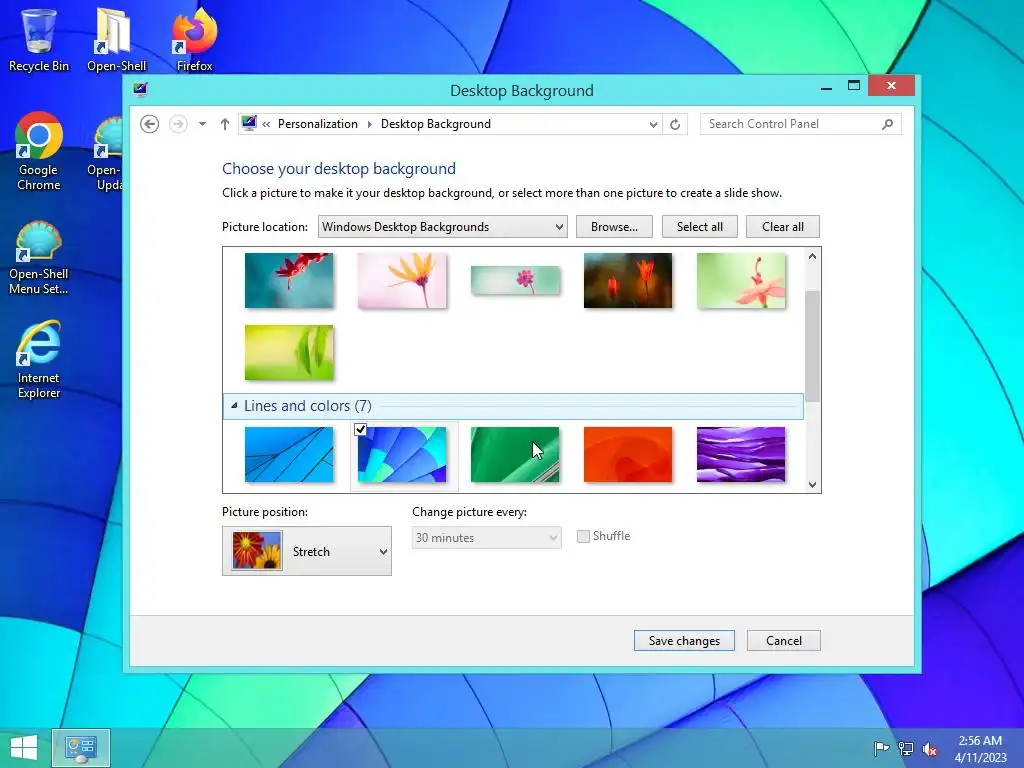Click the search magnifier icon

(887, 124)
